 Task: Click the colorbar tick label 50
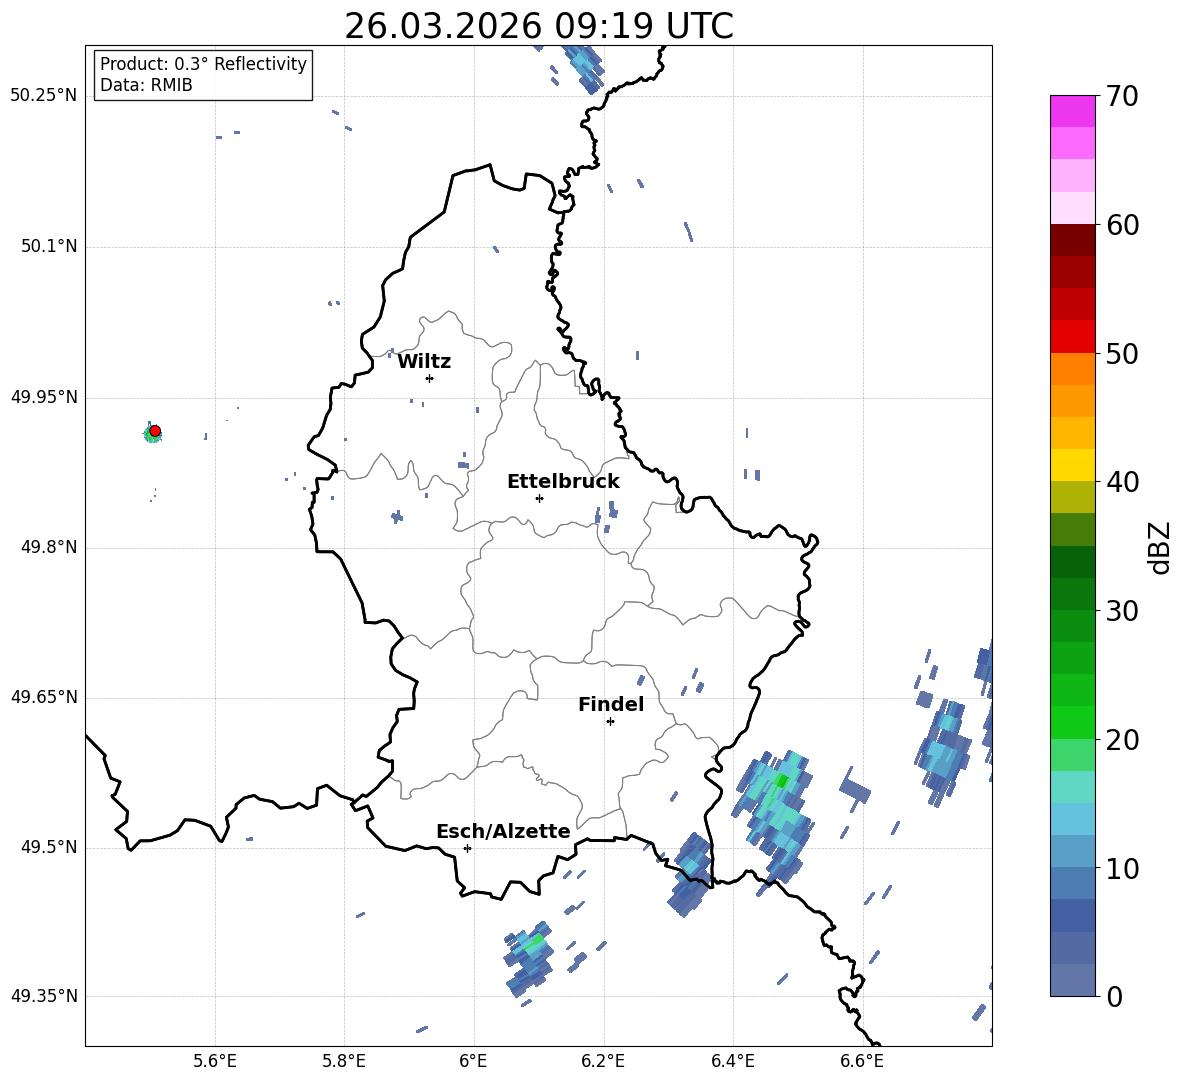[1122, 354]
